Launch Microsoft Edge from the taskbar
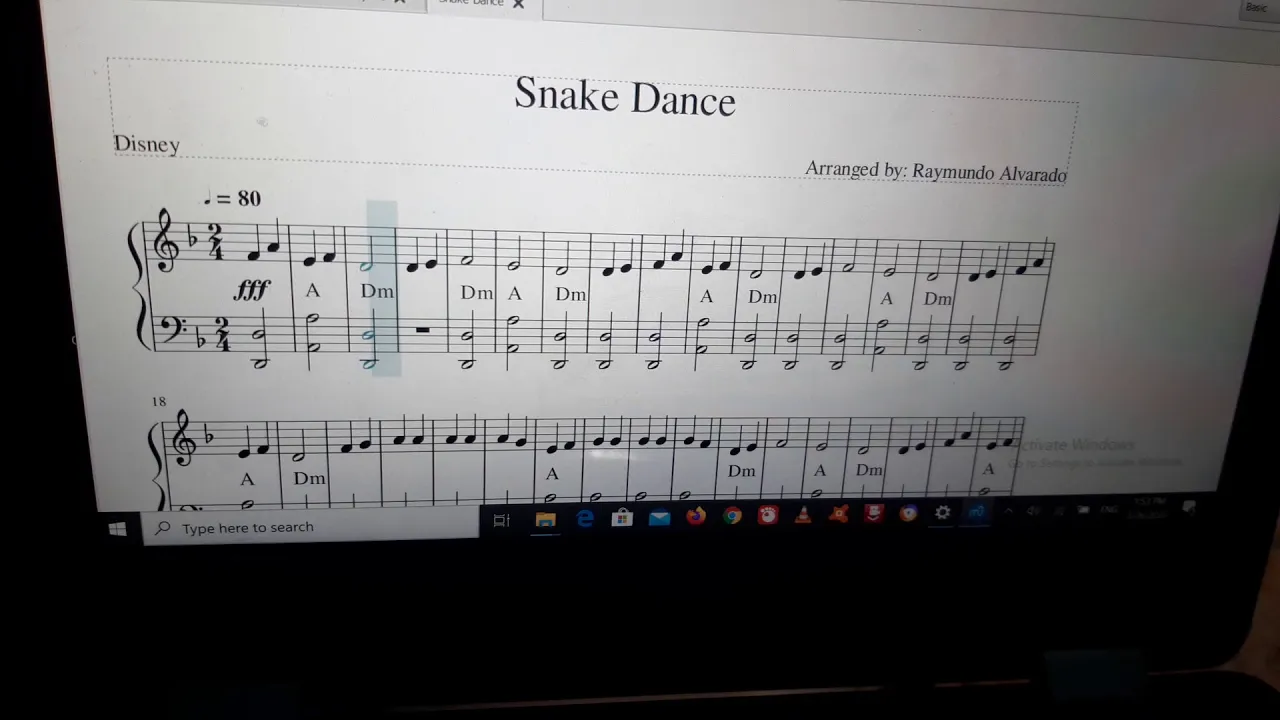The height and width of the screenshot is (720, 1280). [584, 518]
